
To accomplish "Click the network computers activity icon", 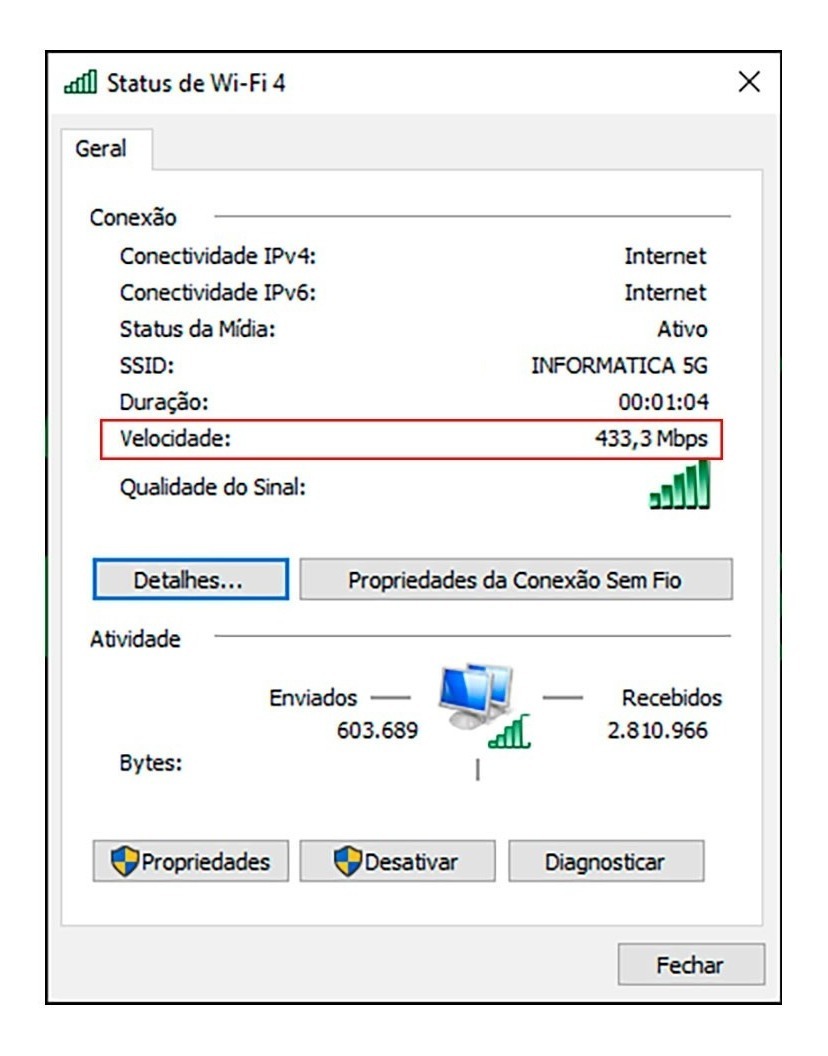I will click(x=484, y=706).
